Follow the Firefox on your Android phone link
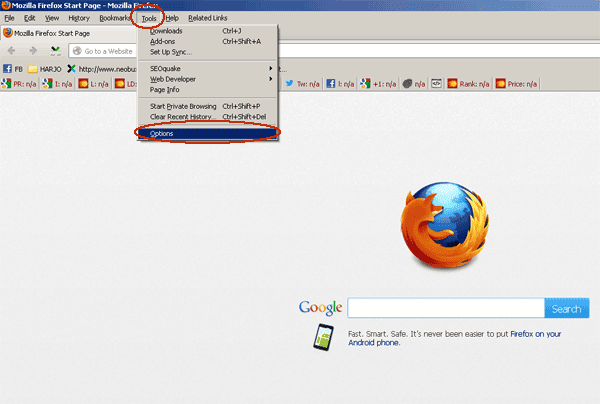The height and width of the screenshot is (404, 600). tap(455, 338)
